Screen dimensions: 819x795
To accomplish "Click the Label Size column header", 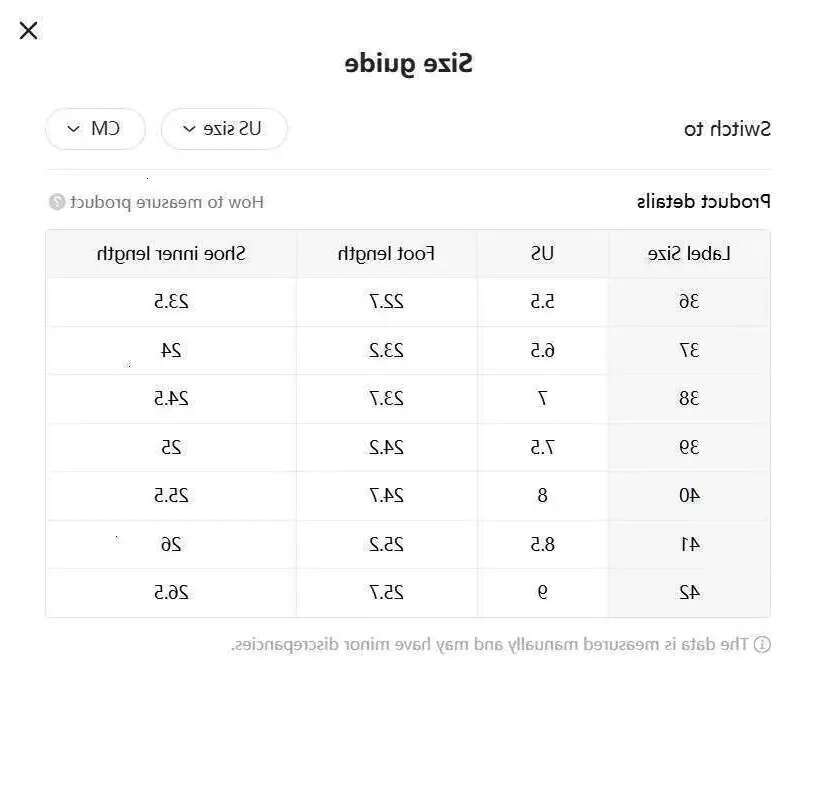I will point(689,254).
